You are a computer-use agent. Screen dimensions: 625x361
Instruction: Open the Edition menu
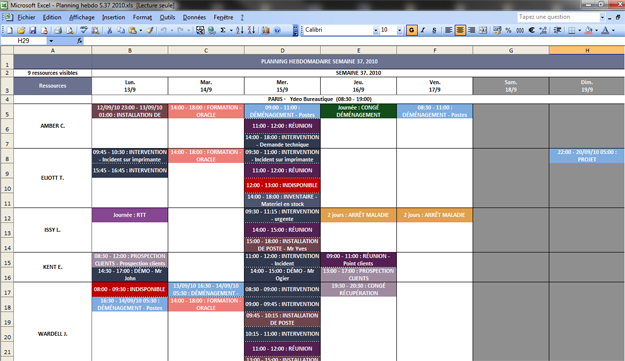(x=52, y=17)
